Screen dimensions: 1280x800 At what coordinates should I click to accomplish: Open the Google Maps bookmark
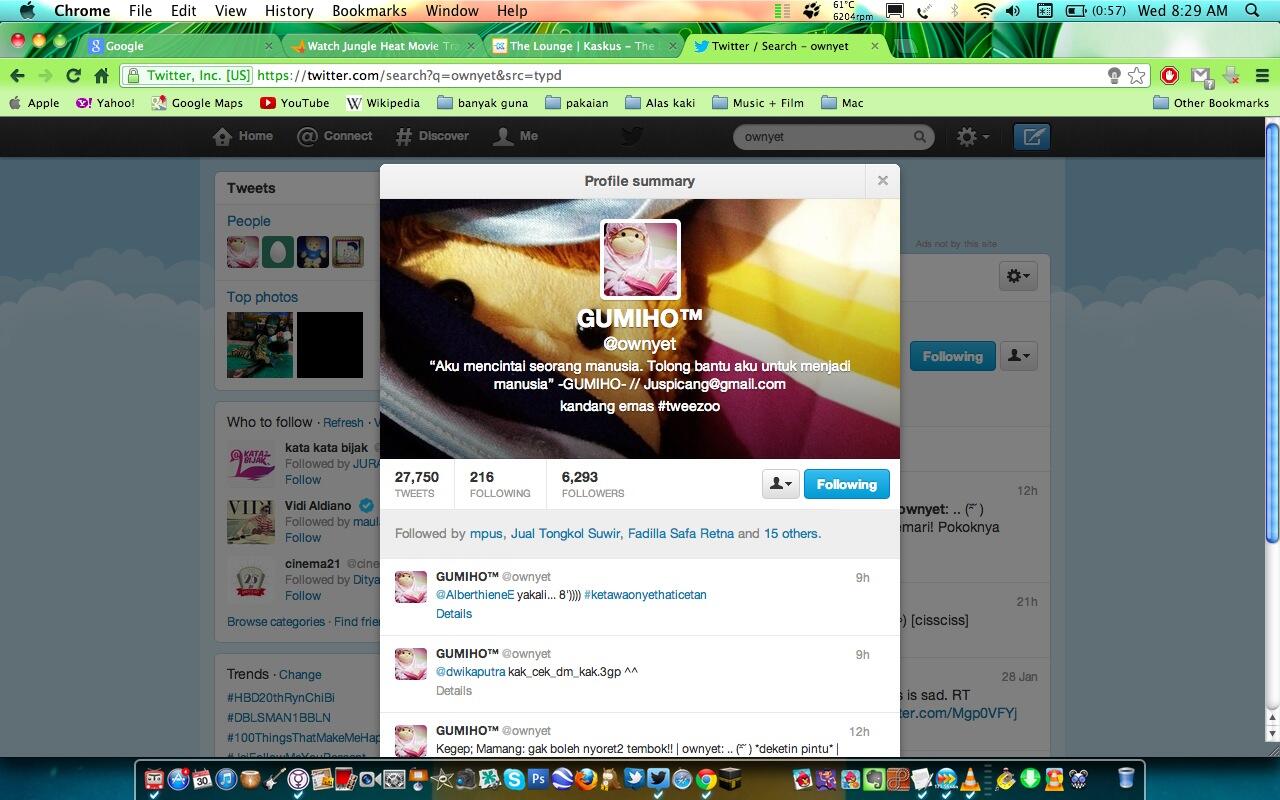pos(197,103)
